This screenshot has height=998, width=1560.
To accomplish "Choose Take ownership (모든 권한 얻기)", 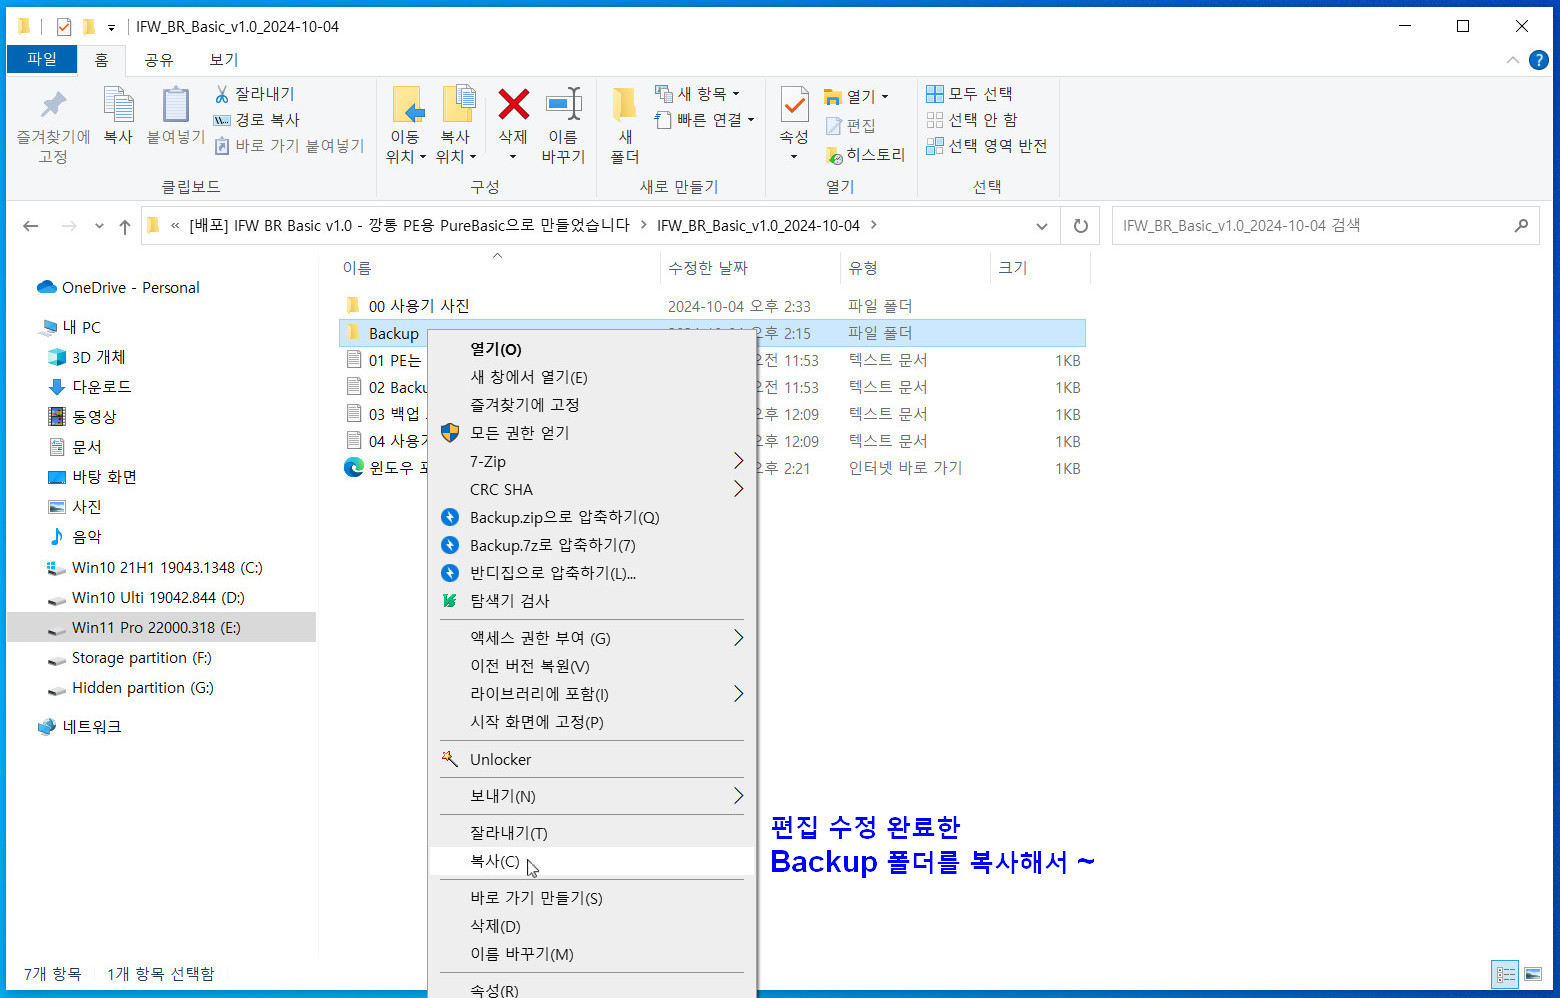I will coord(591,433).
